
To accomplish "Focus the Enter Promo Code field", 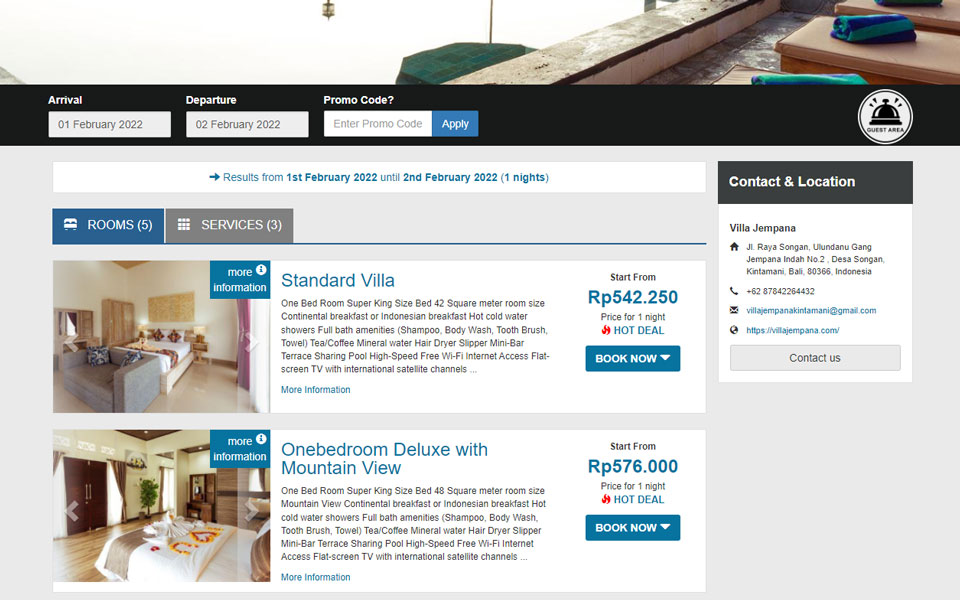I will [x=378, y=124].
